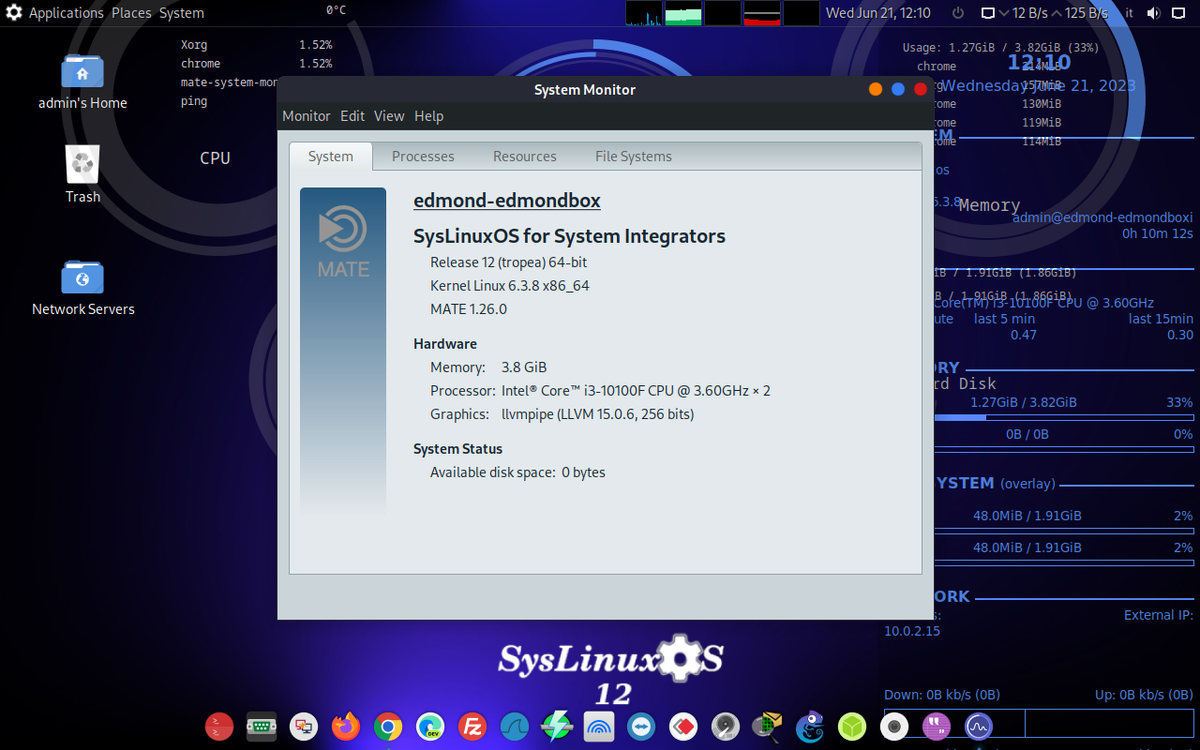The width and height of the screenshot is (1200, 750).
Task: Open the Trash desktop icon
Action: (x=83, y=174)
